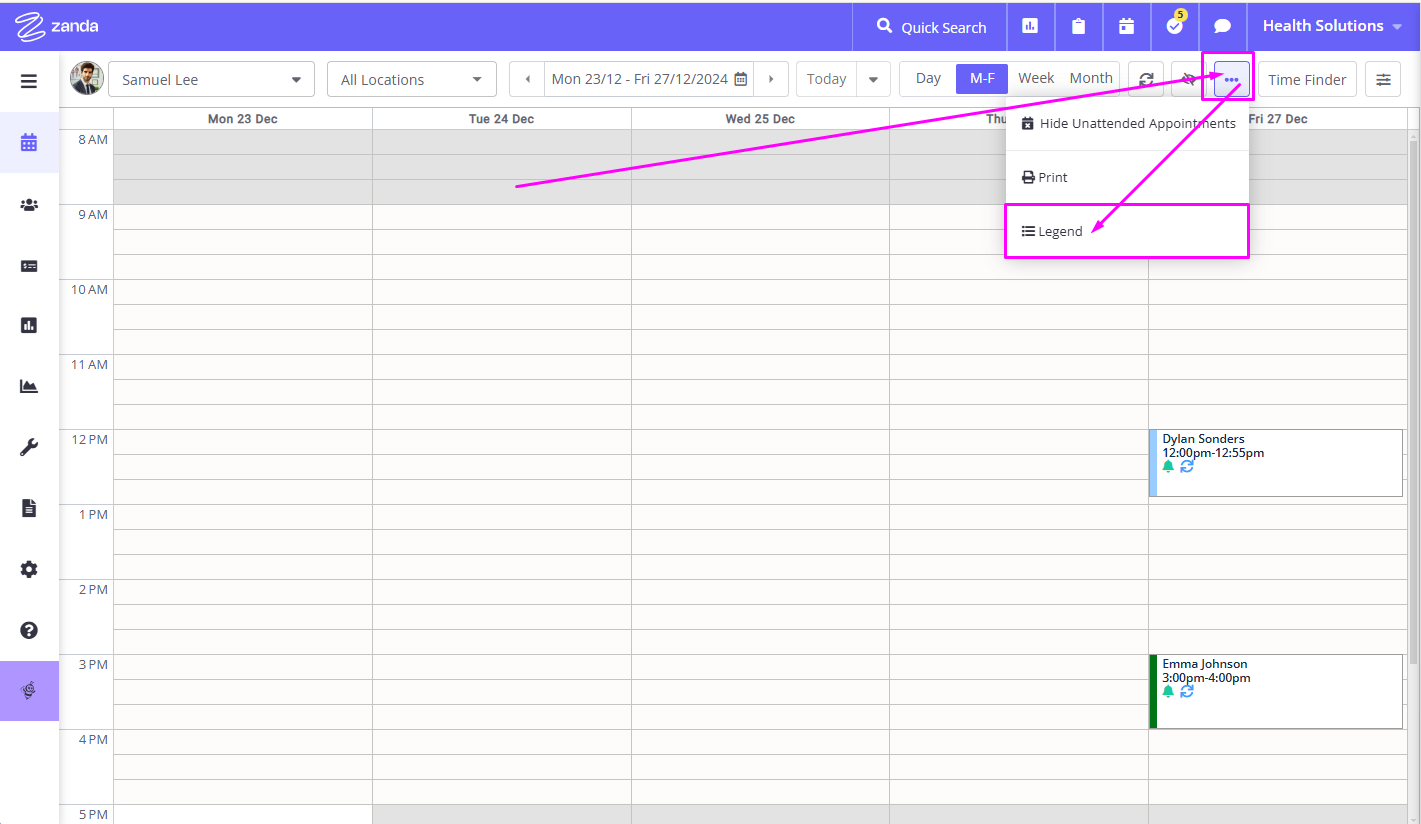Open the clipboard icon in the top bar
1421x824 pixels.
[x=1078, y=27]
